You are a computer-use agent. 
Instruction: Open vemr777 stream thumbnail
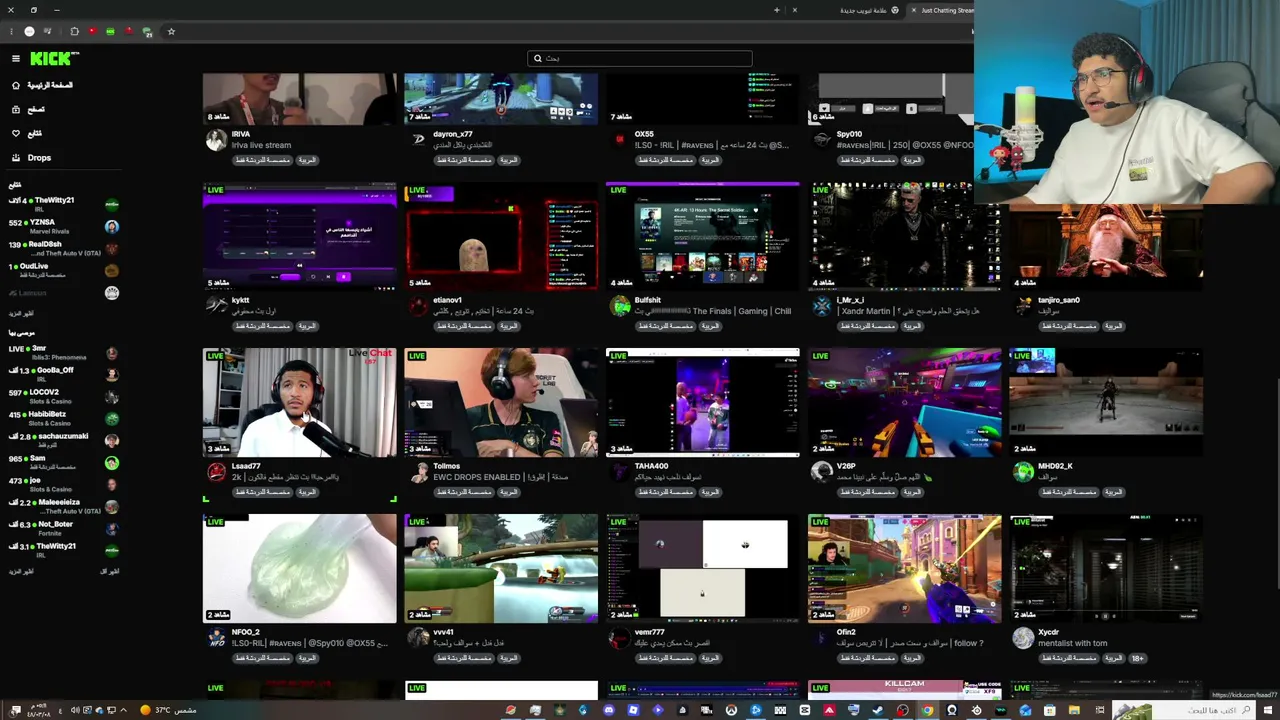[703, 568]
